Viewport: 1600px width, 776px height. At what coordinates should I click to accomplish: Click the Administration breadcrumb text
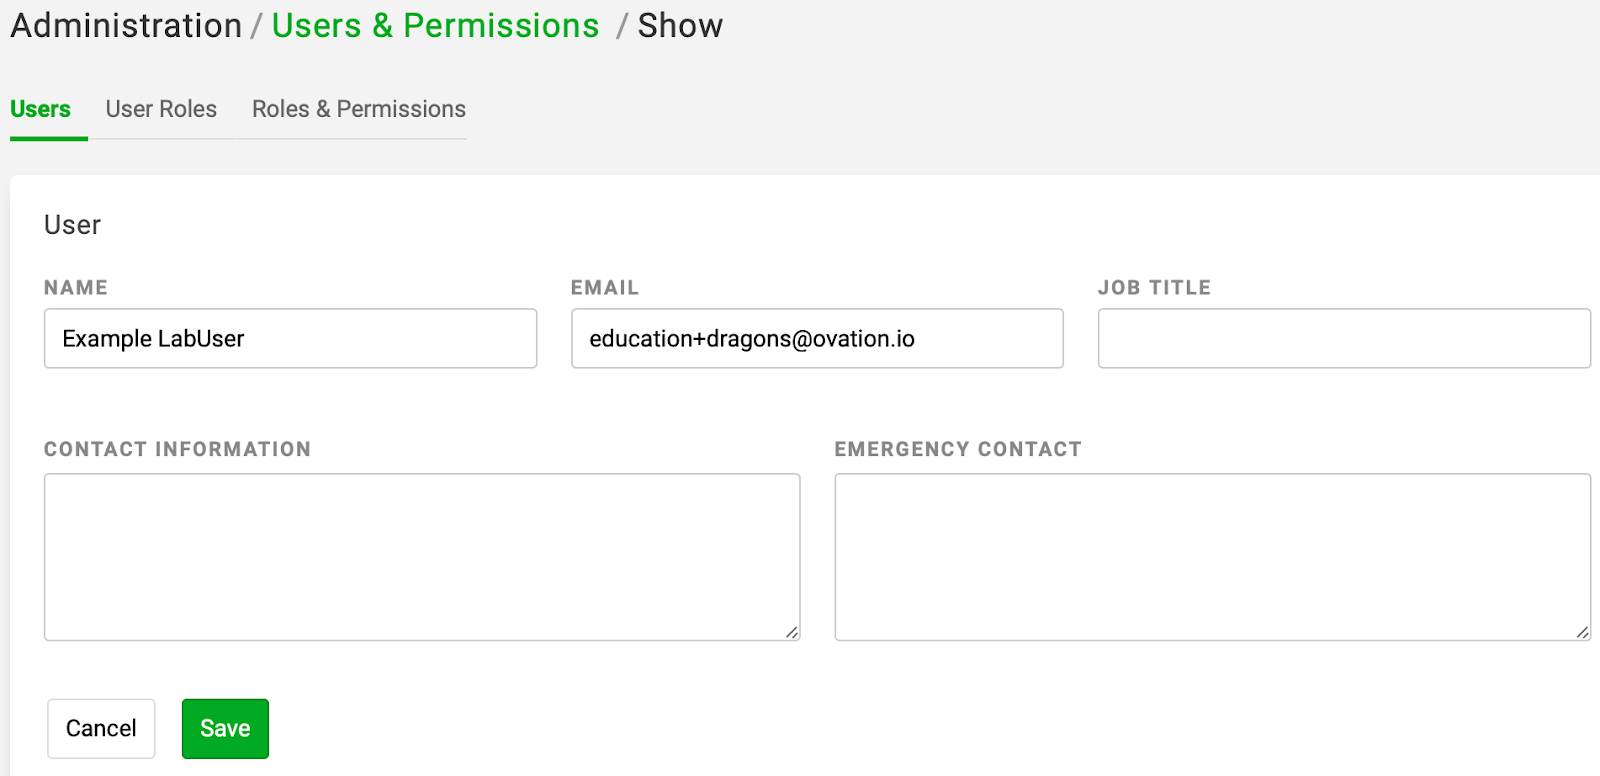126,25
